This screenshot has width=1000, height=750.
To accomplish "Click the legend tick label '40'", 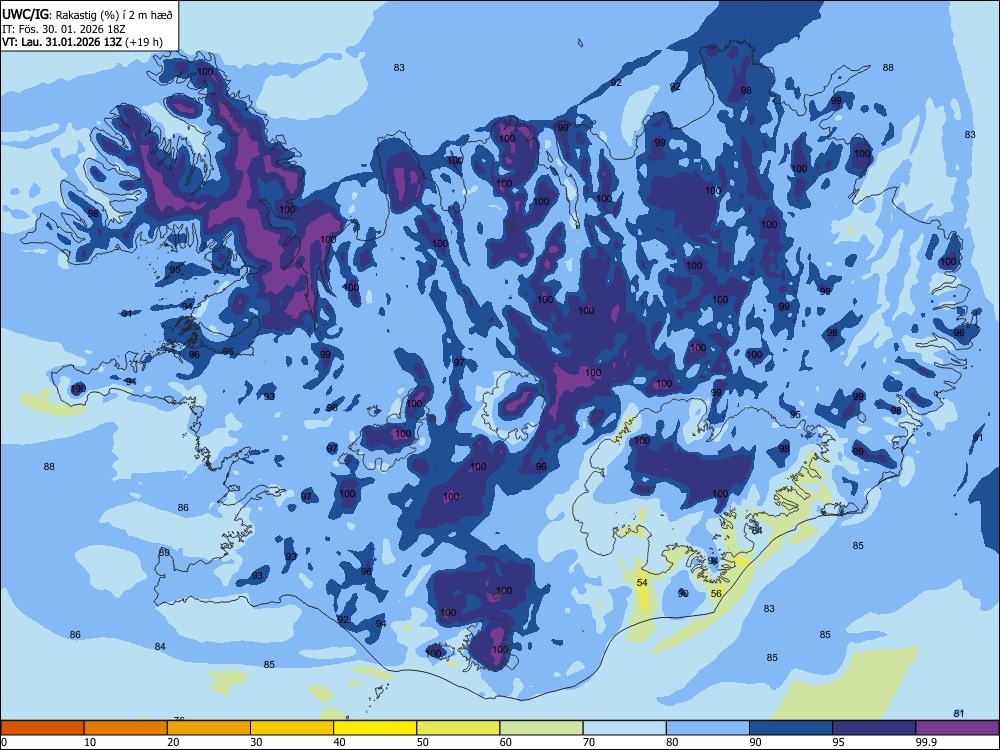I will pos(340,742).
